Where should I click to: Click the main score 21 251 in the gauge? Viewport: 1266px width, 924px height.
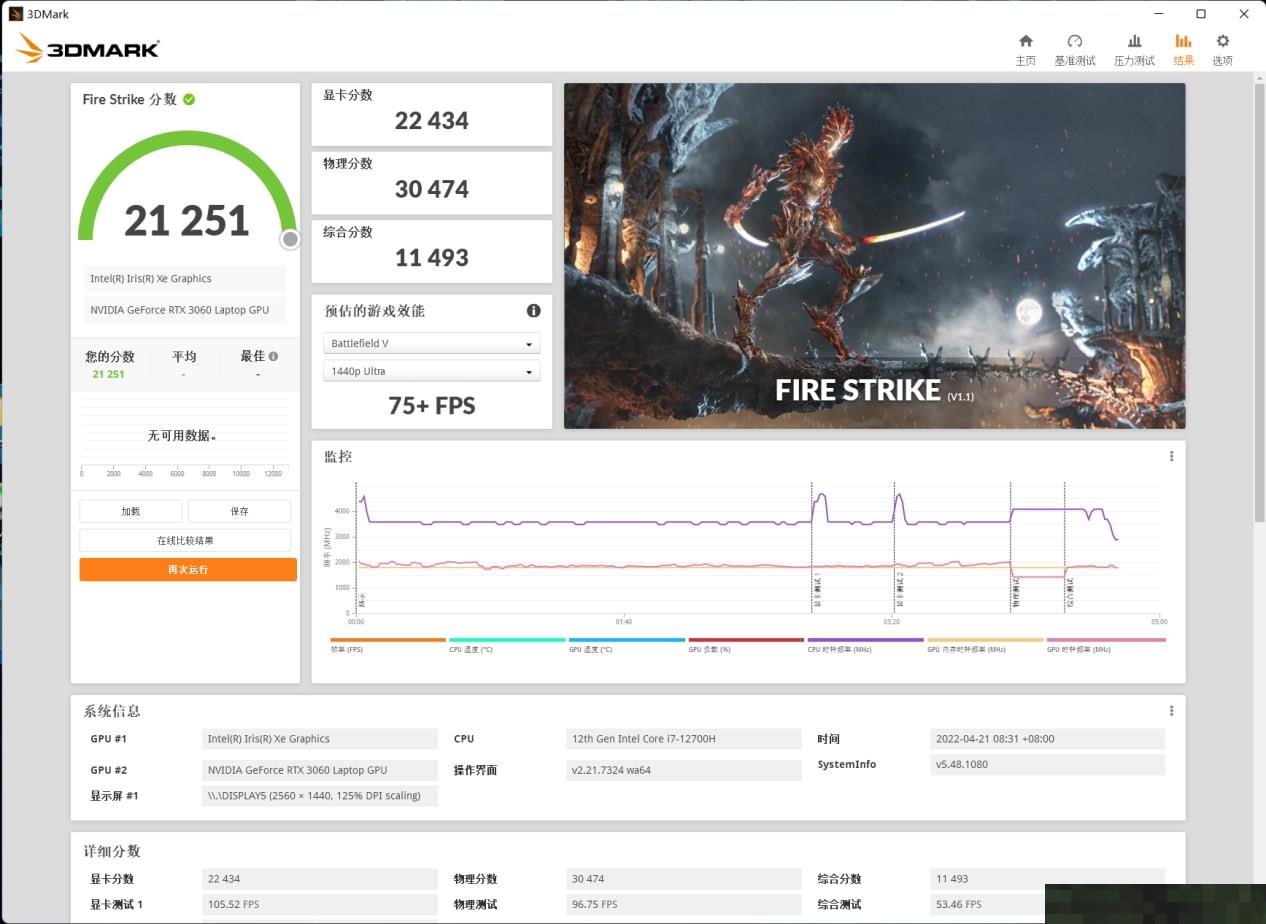(187, 221)
